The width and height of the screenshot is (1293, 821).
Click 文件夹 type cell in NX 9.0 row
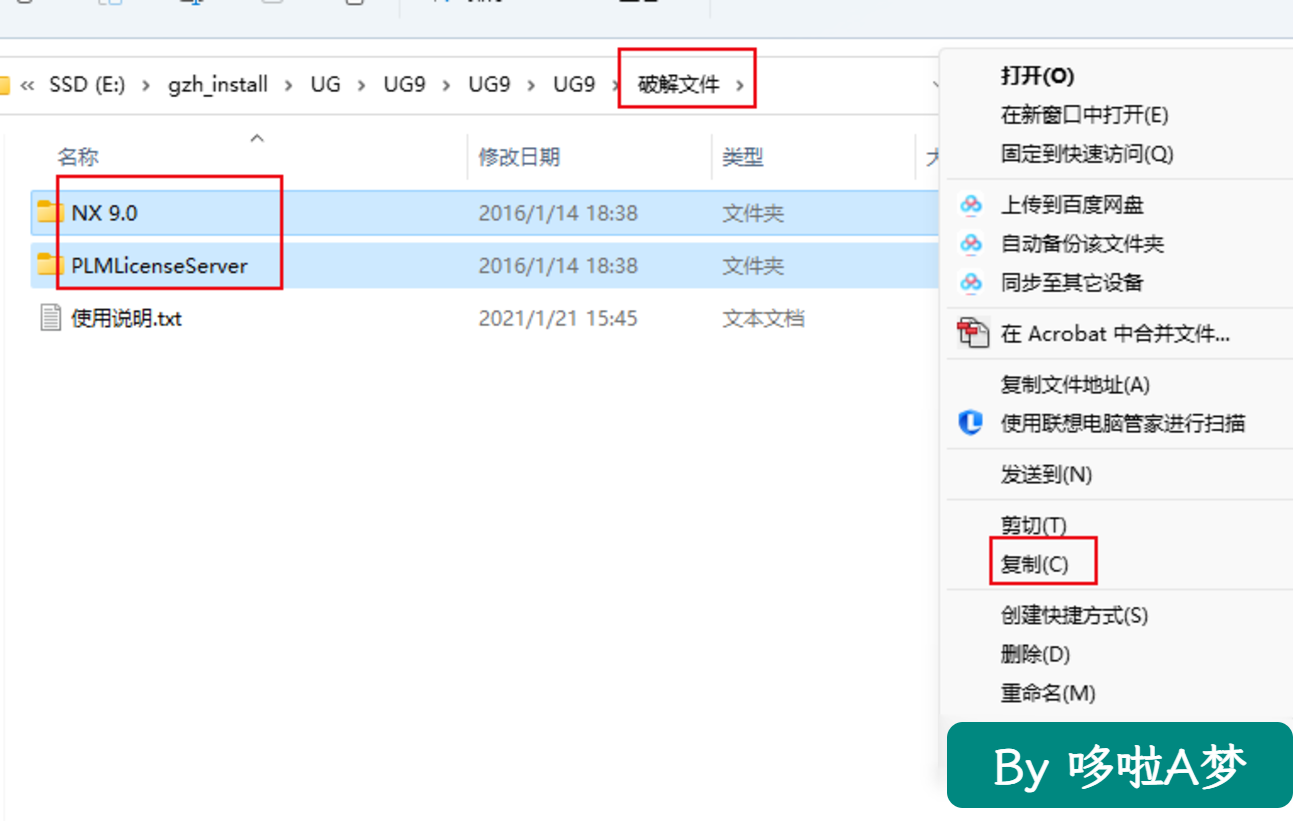pyautogui.click(x=753, y=213)
